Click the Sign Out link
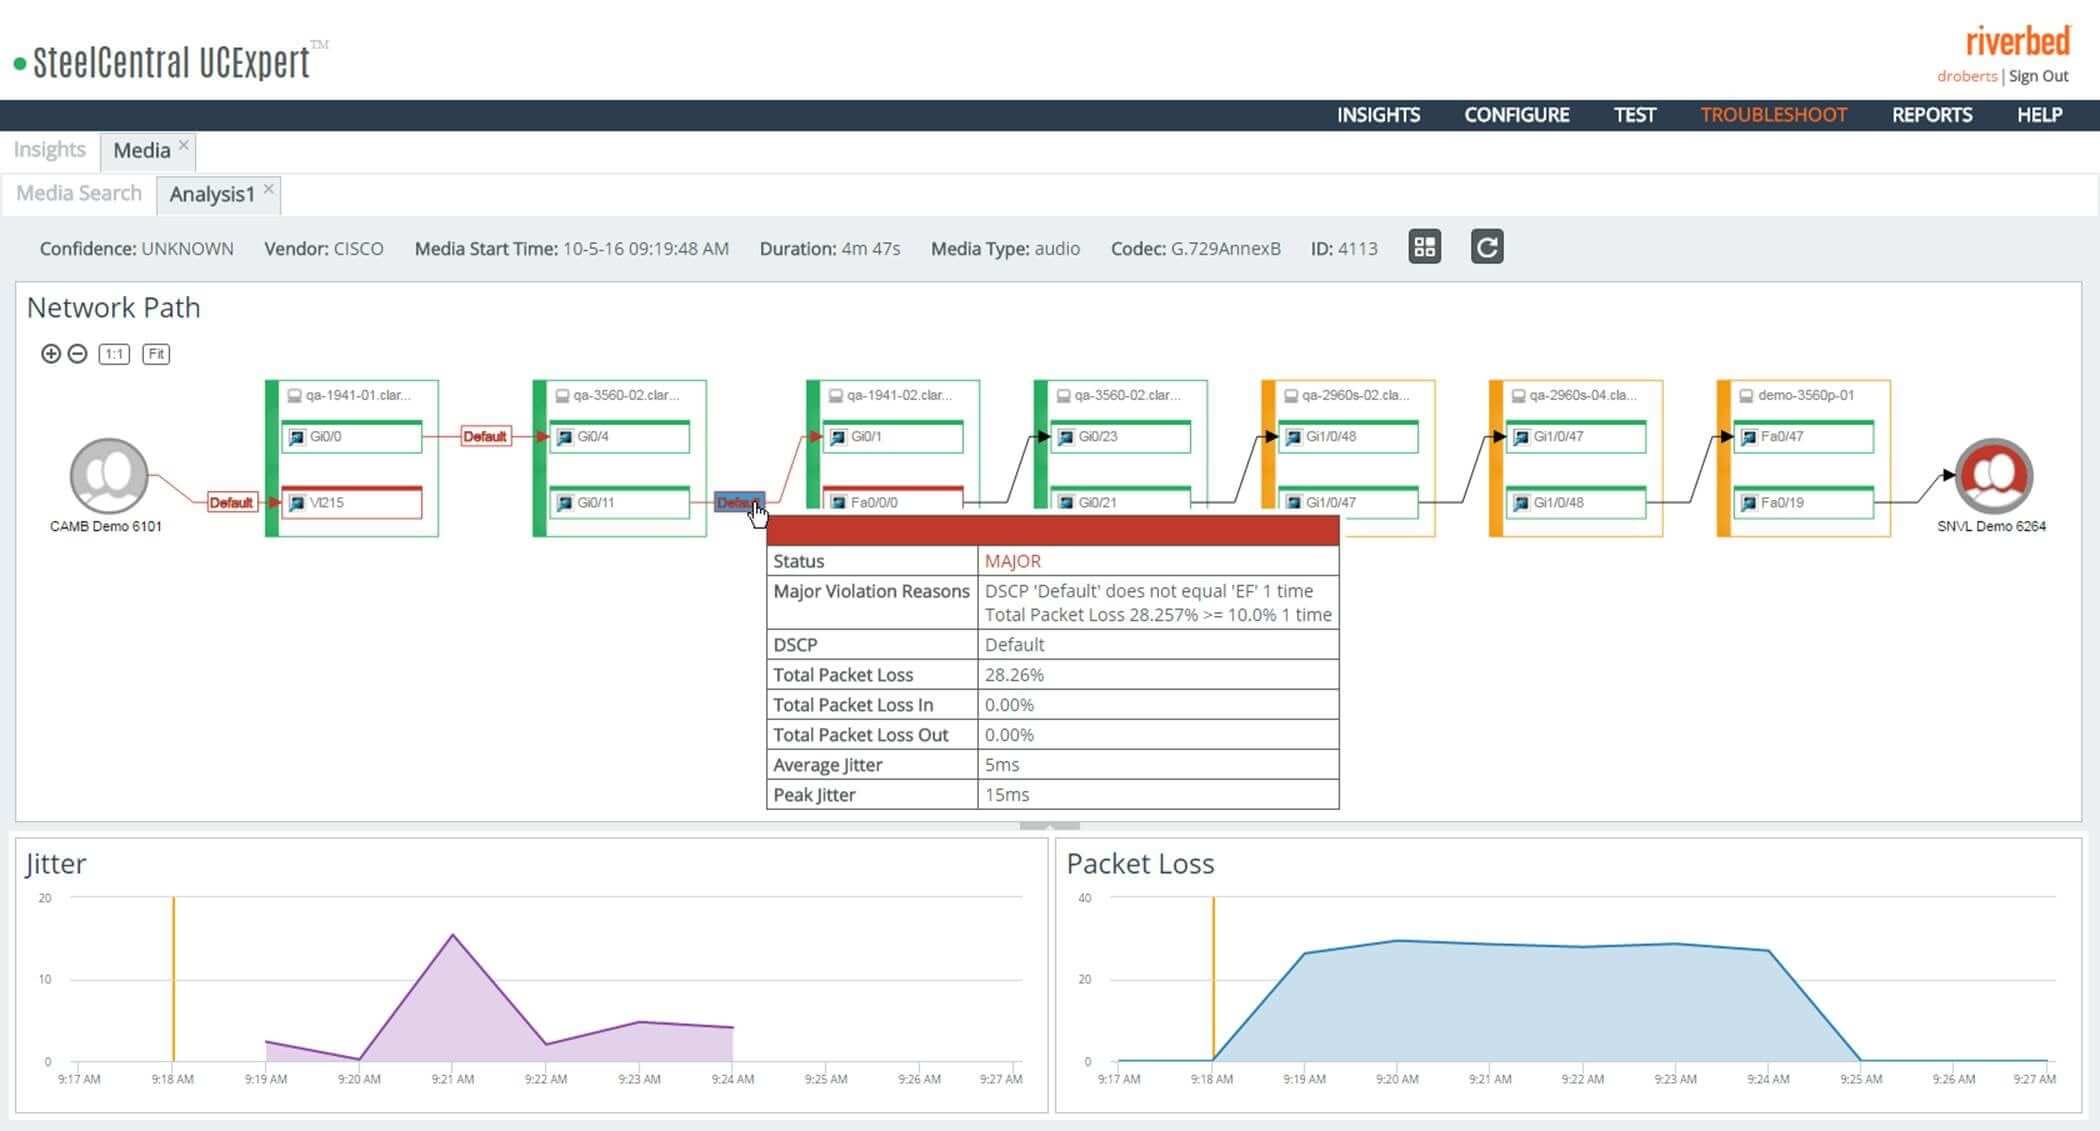The image size is (2100, 1131). 2038,76
